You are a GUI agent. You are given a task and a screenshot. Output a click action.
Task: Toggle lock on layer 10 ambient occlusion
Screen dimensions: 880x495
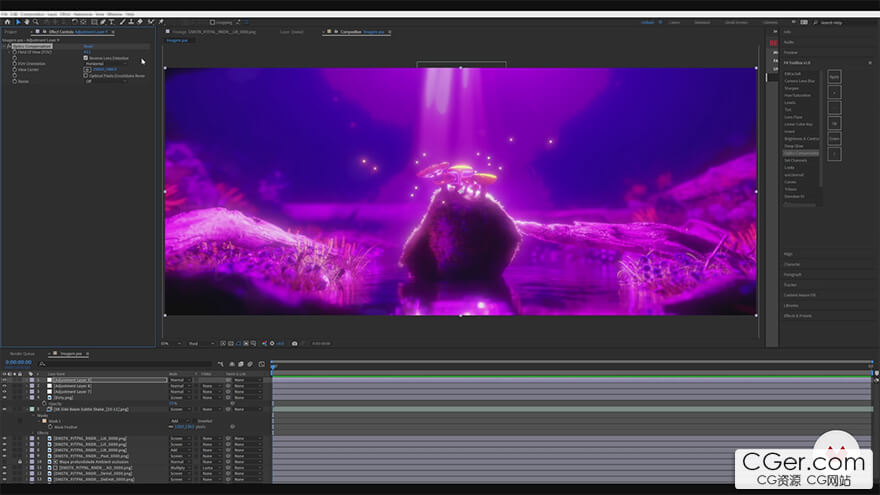[x=20, y=462]
